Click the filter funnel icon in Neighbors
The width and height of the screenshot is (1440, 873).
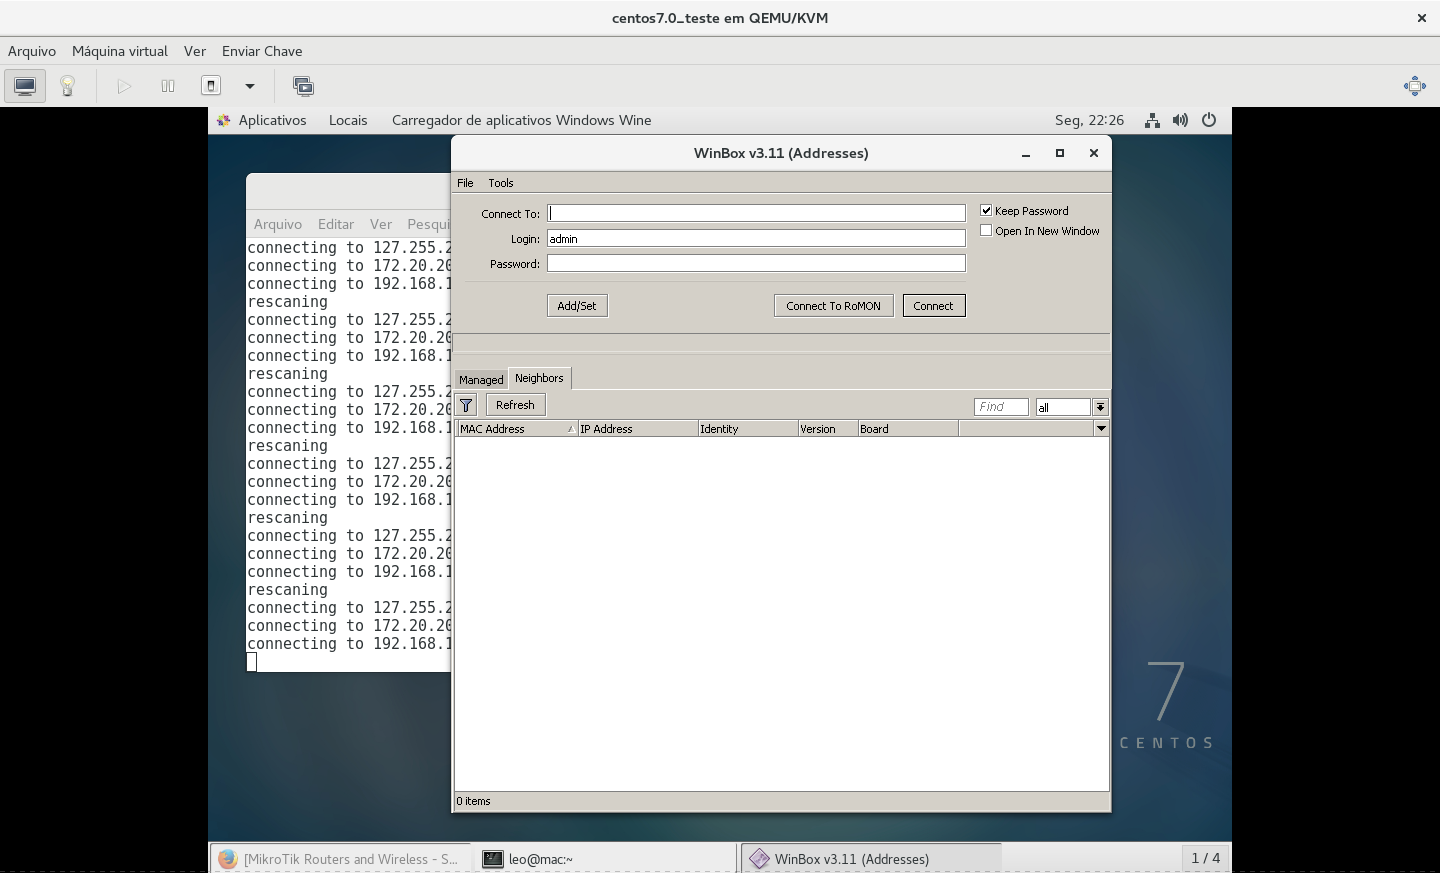[x=466, y=405]
